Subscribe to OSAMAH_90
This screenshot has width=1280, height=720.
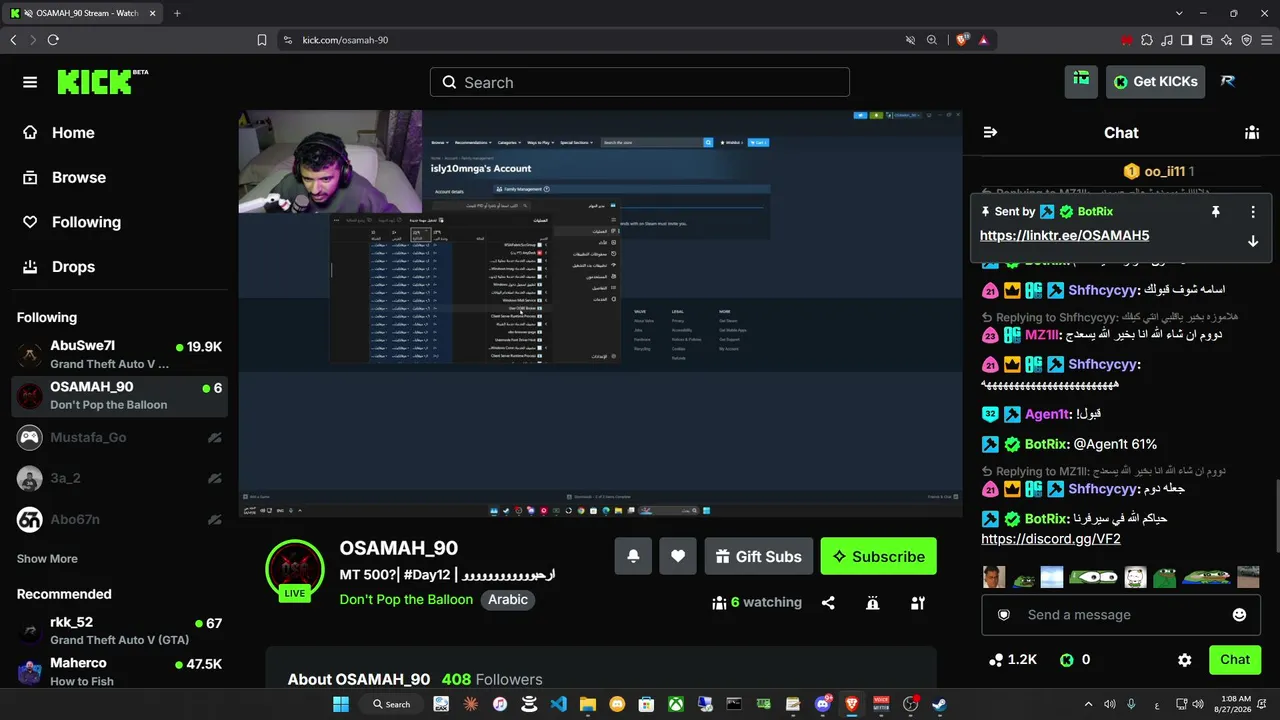click(x=878, y=556)
